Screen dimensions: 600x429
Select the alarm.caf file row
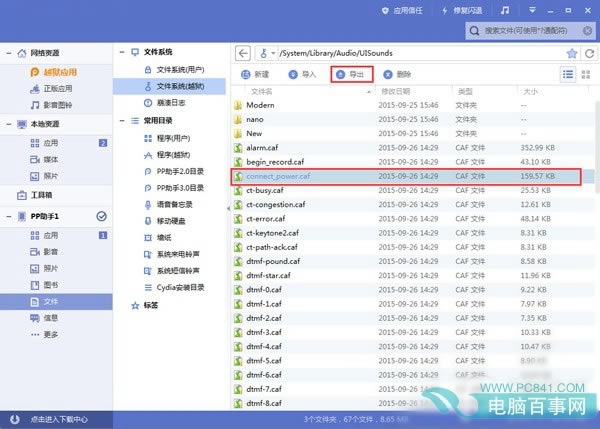pos(412,148)
